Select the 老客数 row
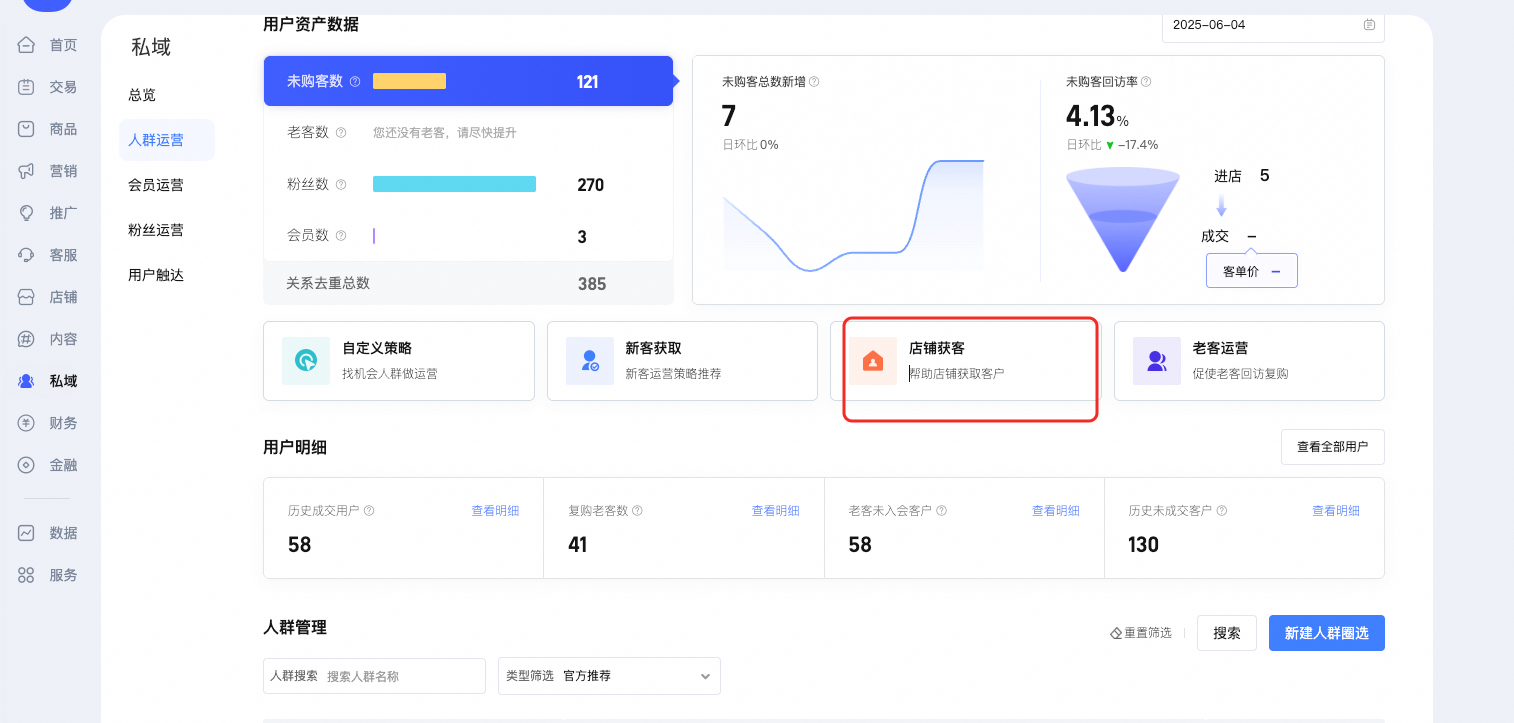This screenshot has width=1514, height=723. pyautogui.click(x=468, y=132)
